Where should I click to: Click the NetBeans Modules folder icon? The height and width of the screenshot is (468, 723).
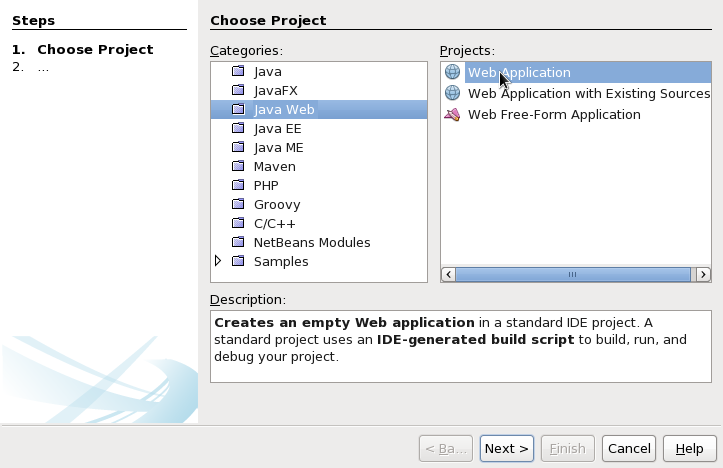[x=238, y=242]
